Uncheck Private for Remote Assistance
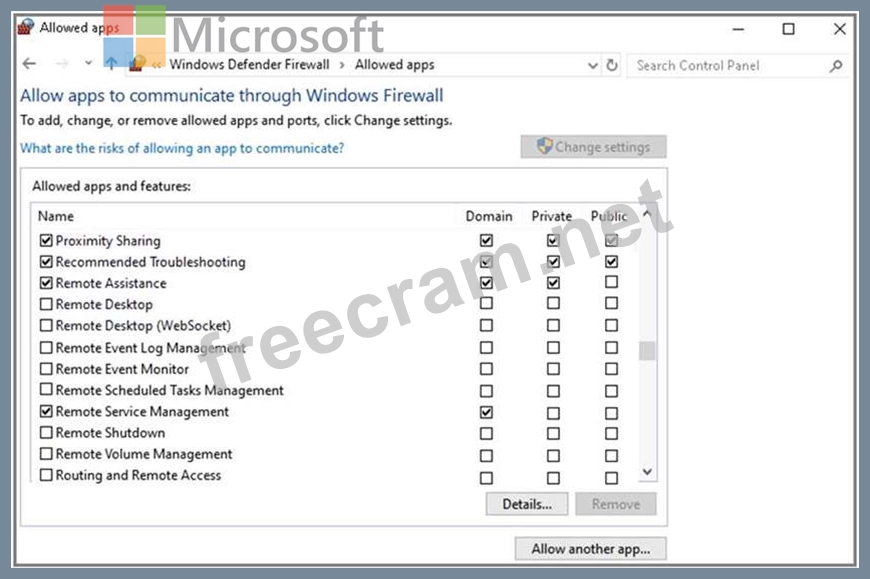870x579 pixels. coord(553,283)
